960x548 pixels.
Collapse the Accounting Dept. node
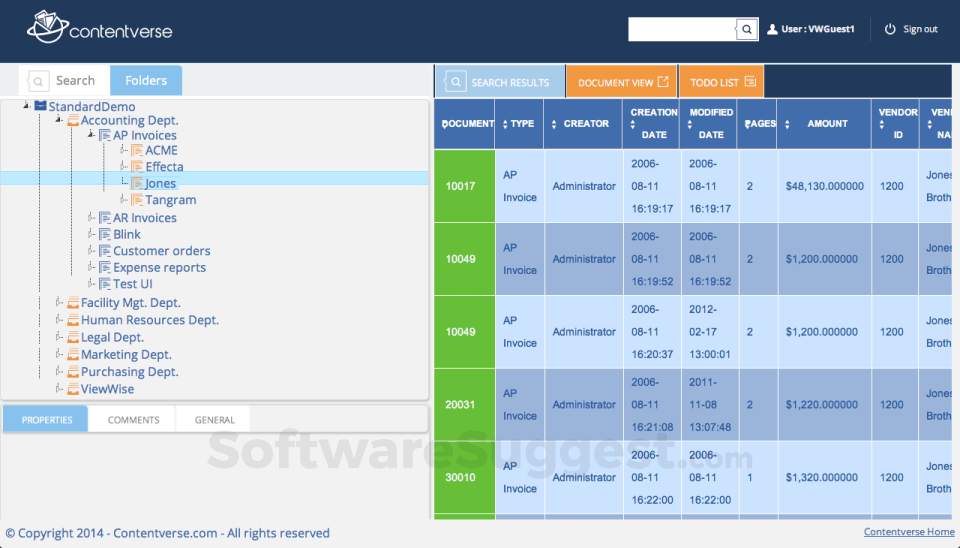tap(59, 119)
